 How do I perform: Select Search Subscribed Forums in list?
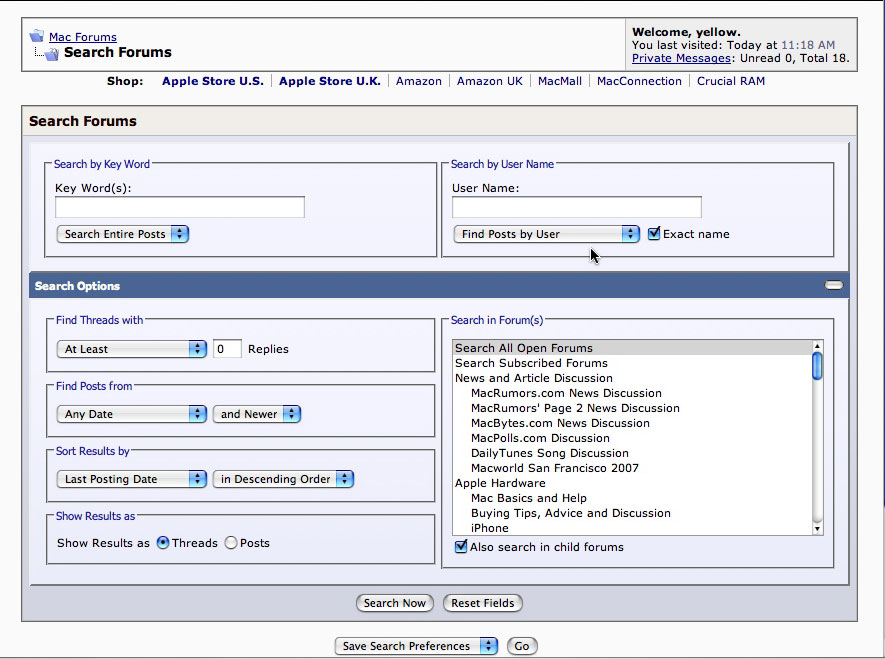(632, 363)
